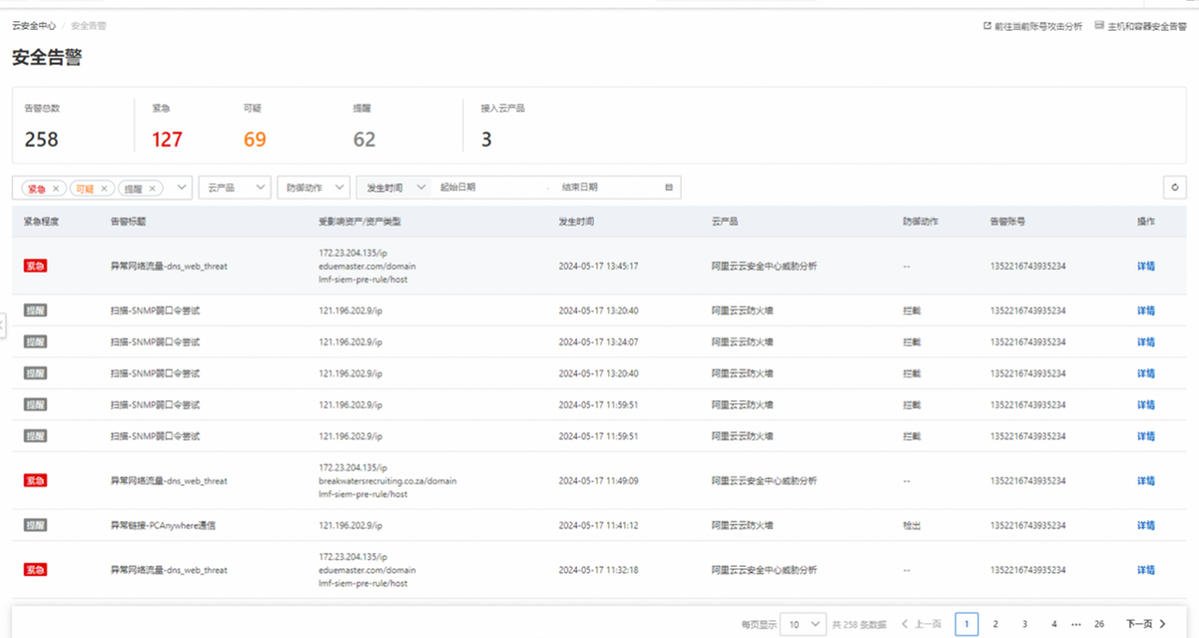
Task: Change the per-page count dropdown showing 10
Action: 803,624
